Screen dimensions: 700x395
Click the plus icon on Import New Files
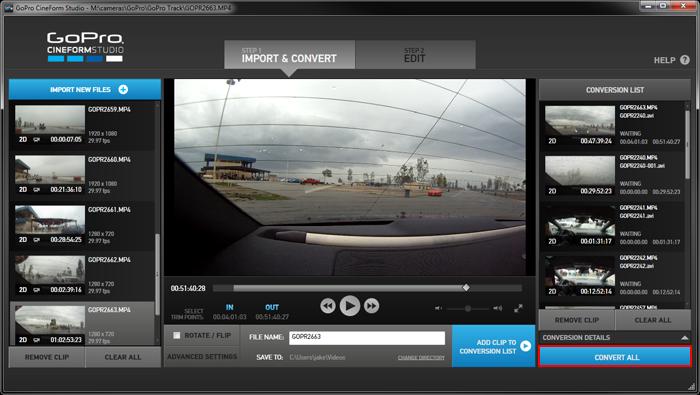[123, 89]
